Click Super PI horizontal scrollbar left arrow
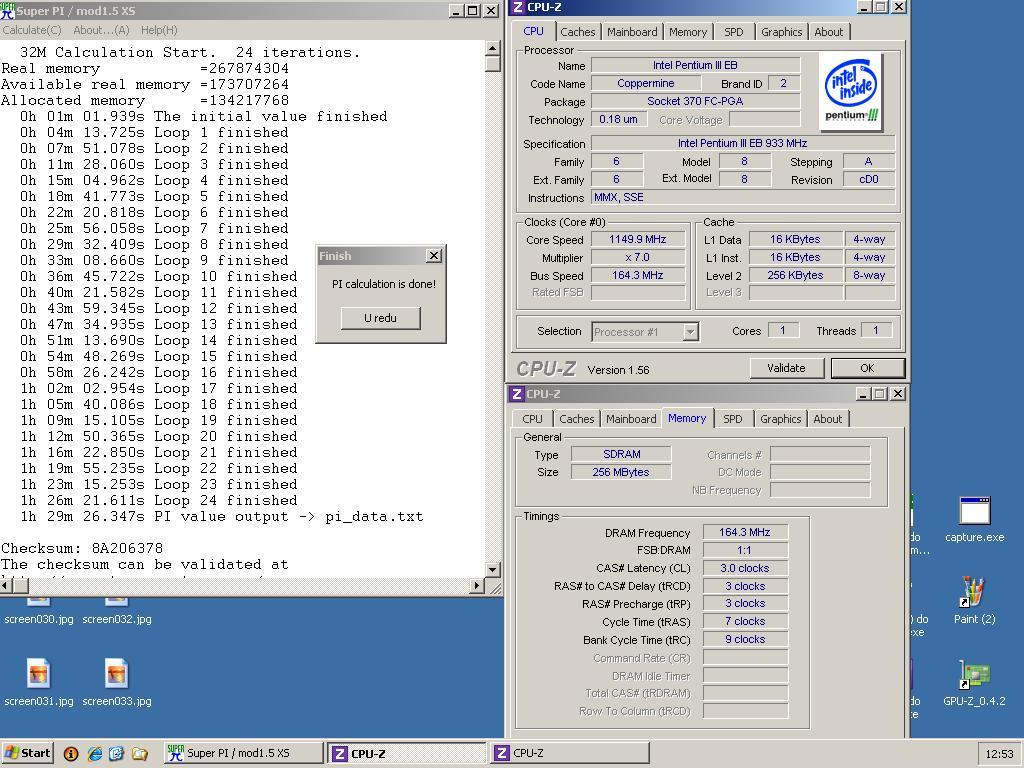Viewport: 1024px width, 768px height. [7, 586]
